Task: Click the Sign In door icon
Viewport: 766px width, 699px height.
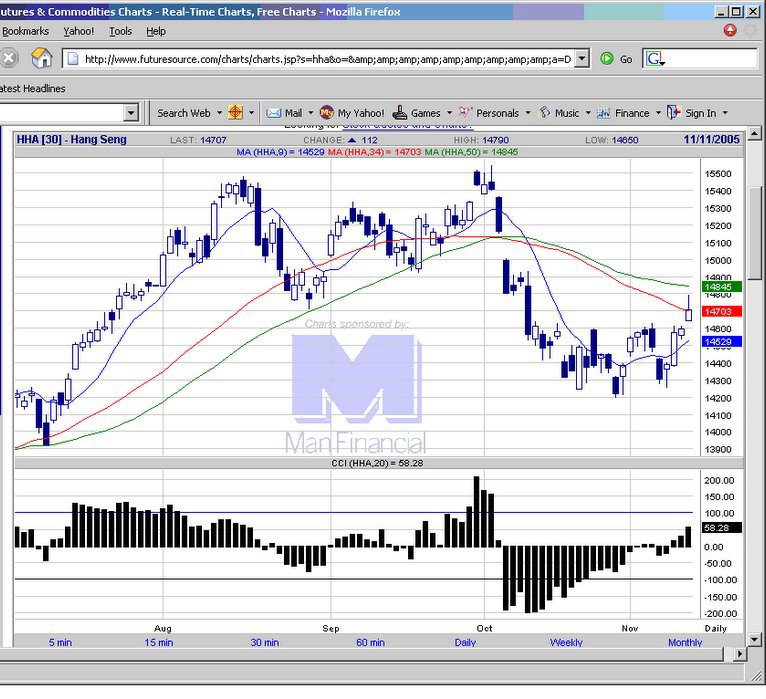Action: (674, 112)
